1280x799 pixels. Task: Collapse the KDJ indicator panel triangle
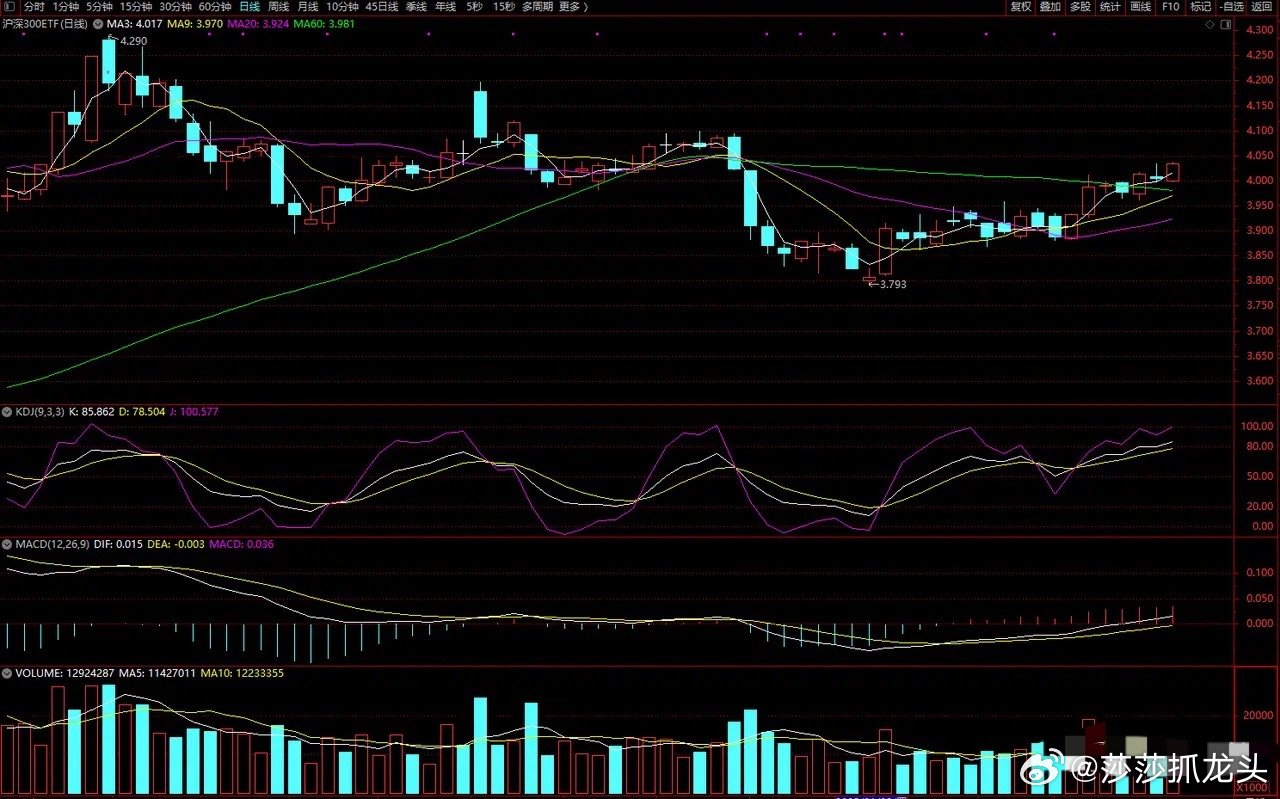pos(8,412)
